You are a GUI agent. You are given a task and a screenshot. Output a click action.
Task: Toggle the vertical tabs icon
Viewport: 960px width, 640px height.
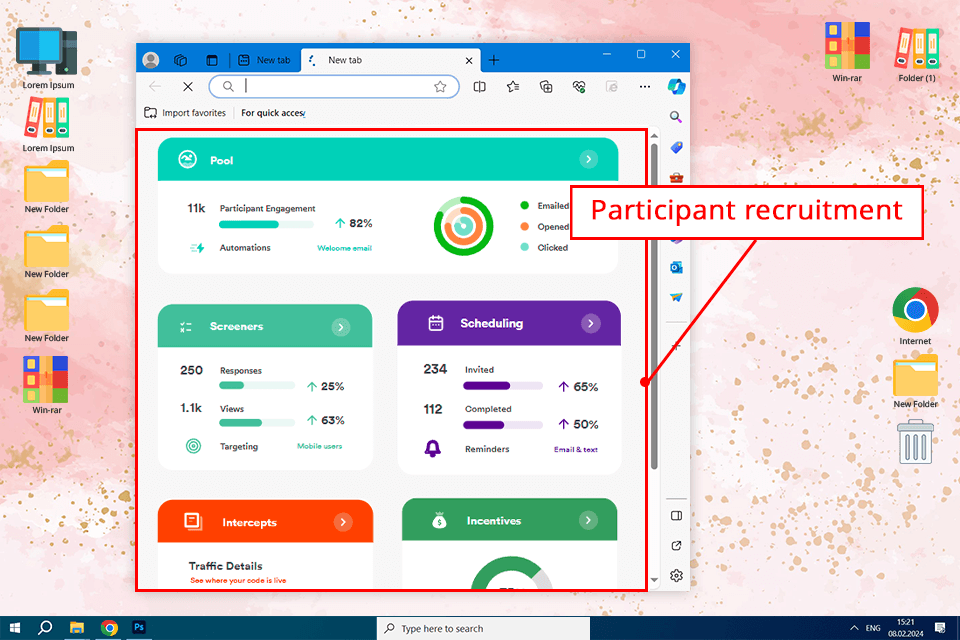click(x=212, y=60)
